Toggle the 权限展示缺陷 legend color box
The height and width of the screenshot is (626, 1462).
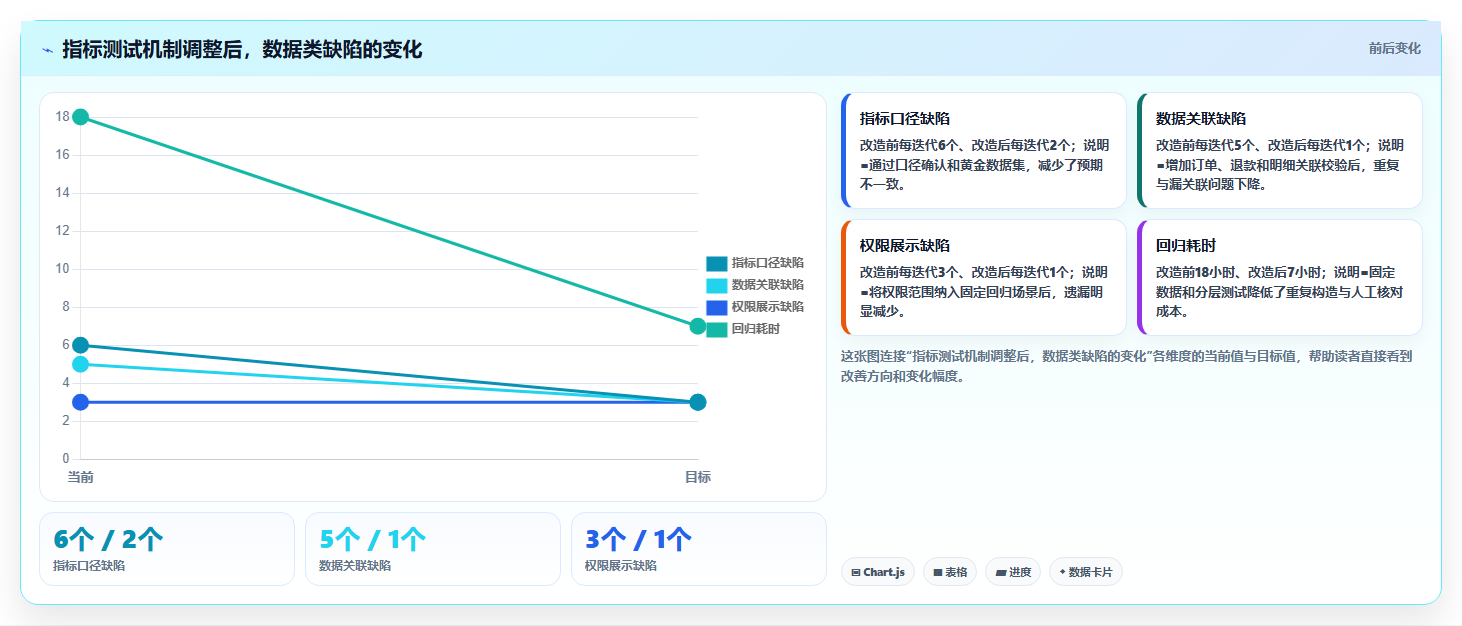click(x=716, y=308)
